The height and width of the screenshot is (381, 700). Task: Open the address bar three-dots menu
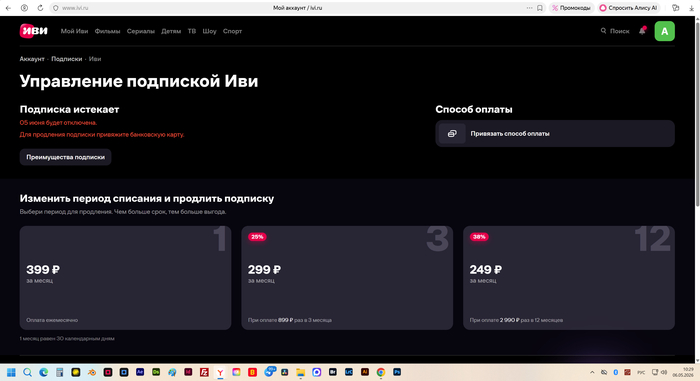(529, 8)
